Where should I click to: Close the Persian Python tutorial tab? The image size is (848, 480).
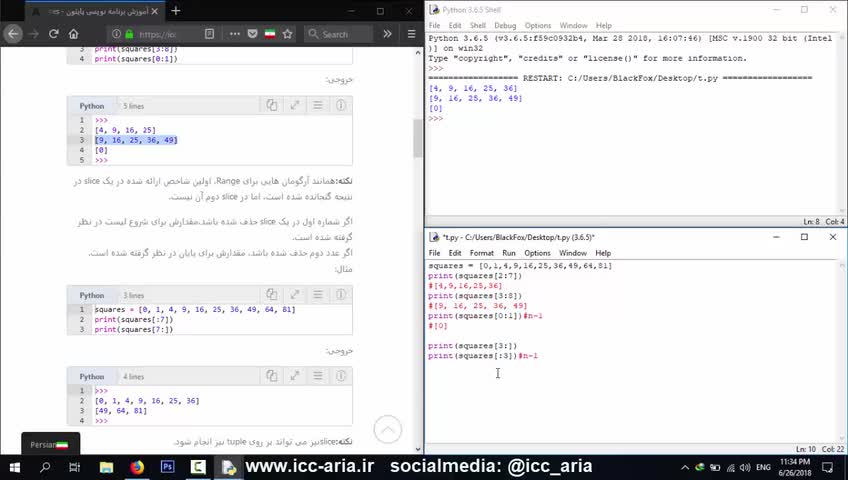155,11
